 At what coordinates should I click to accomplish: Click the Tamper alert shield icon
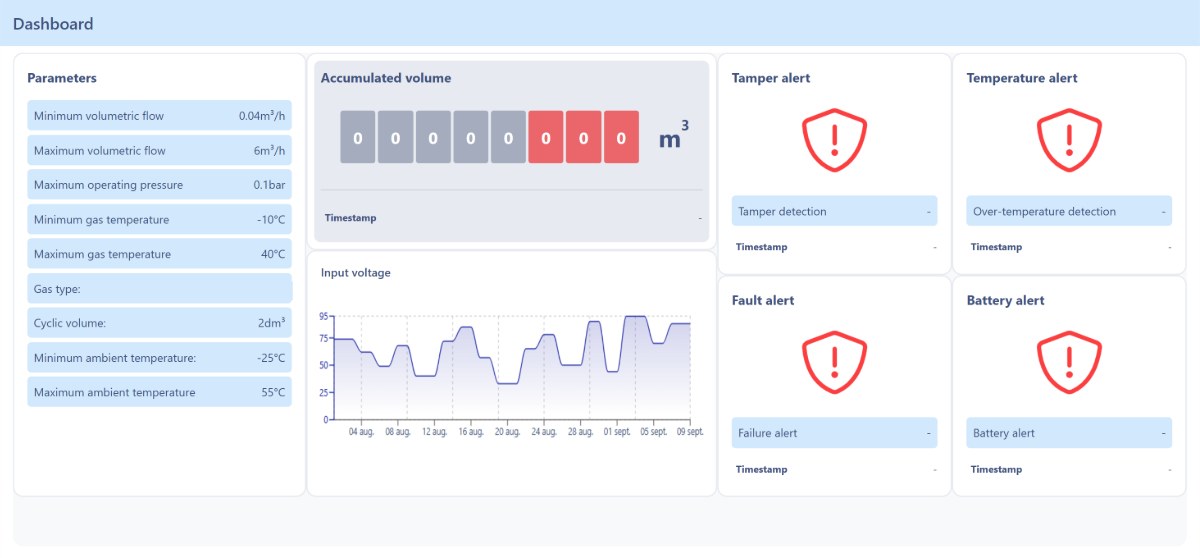coord(834,140)
